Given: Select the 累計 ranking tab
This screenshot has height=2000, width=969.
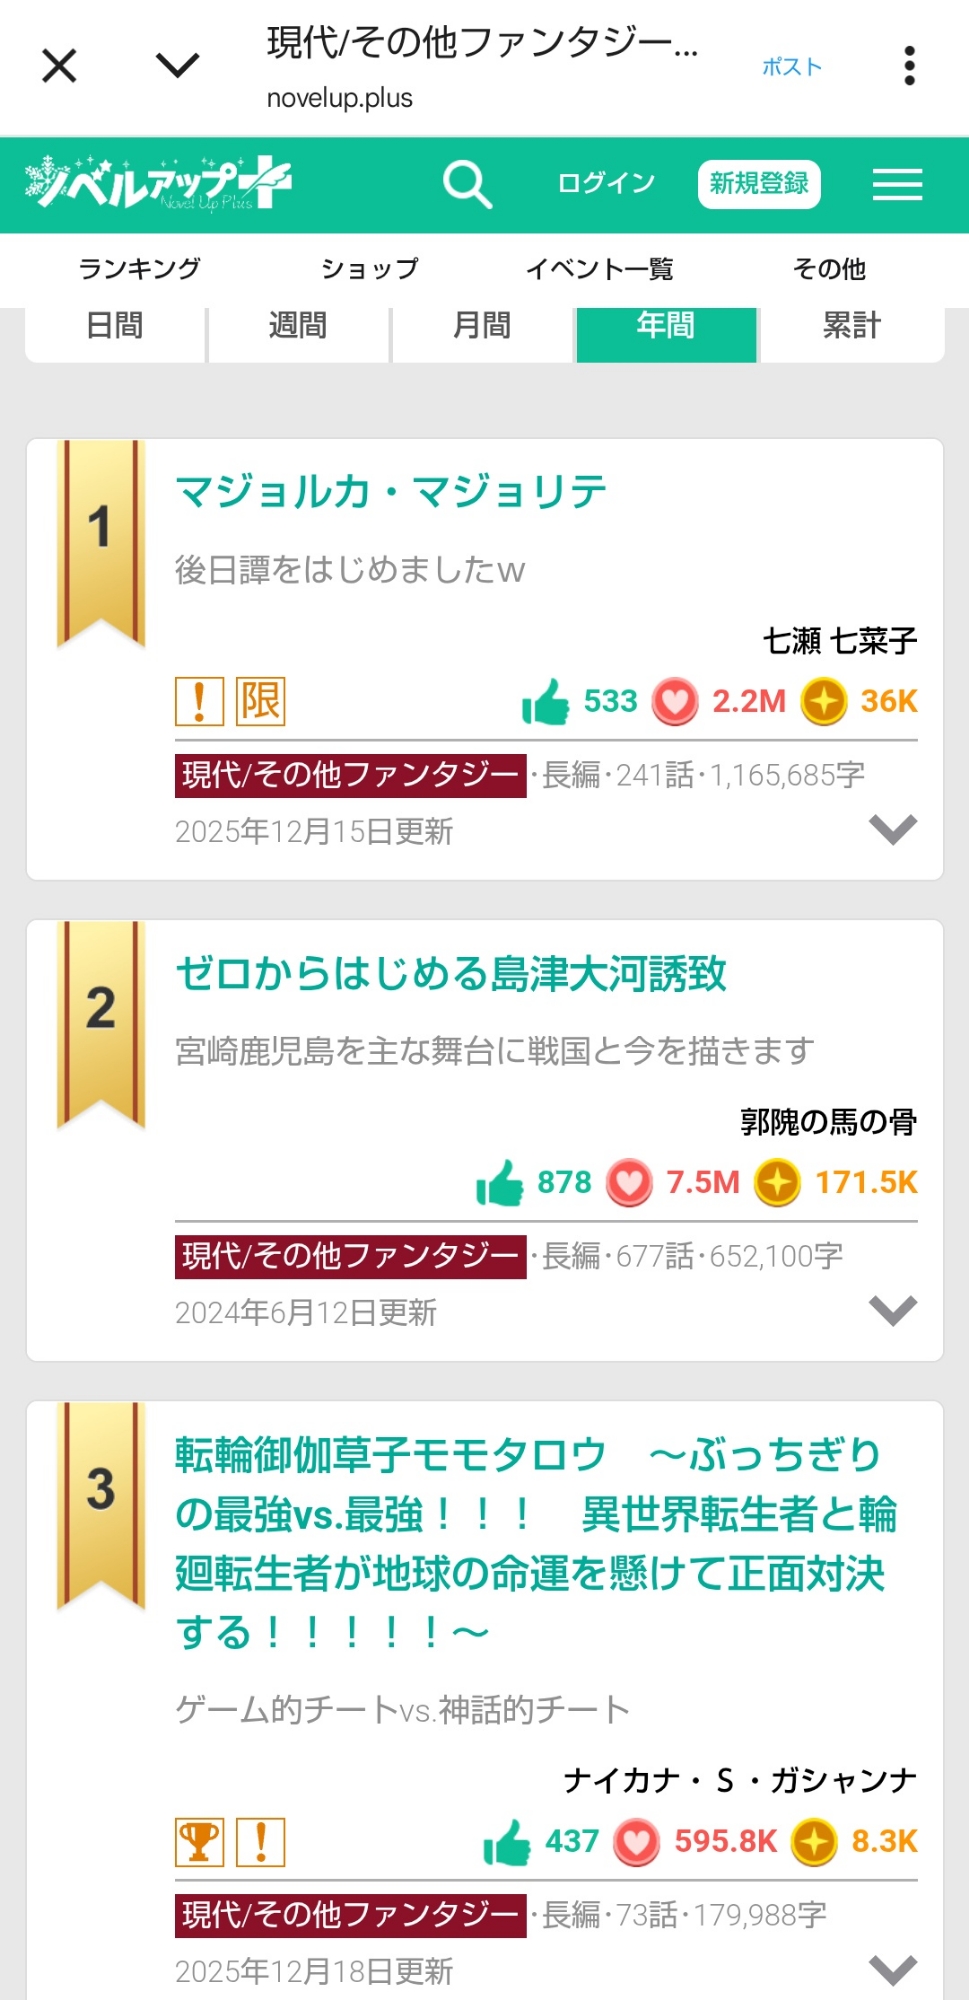Looking at the screenshot, I should click(851, 327).
